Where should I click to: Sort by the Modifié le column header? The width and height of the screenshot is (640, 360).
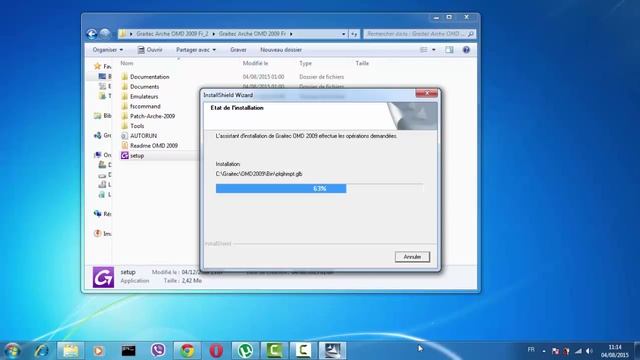[x=255, y=63]
